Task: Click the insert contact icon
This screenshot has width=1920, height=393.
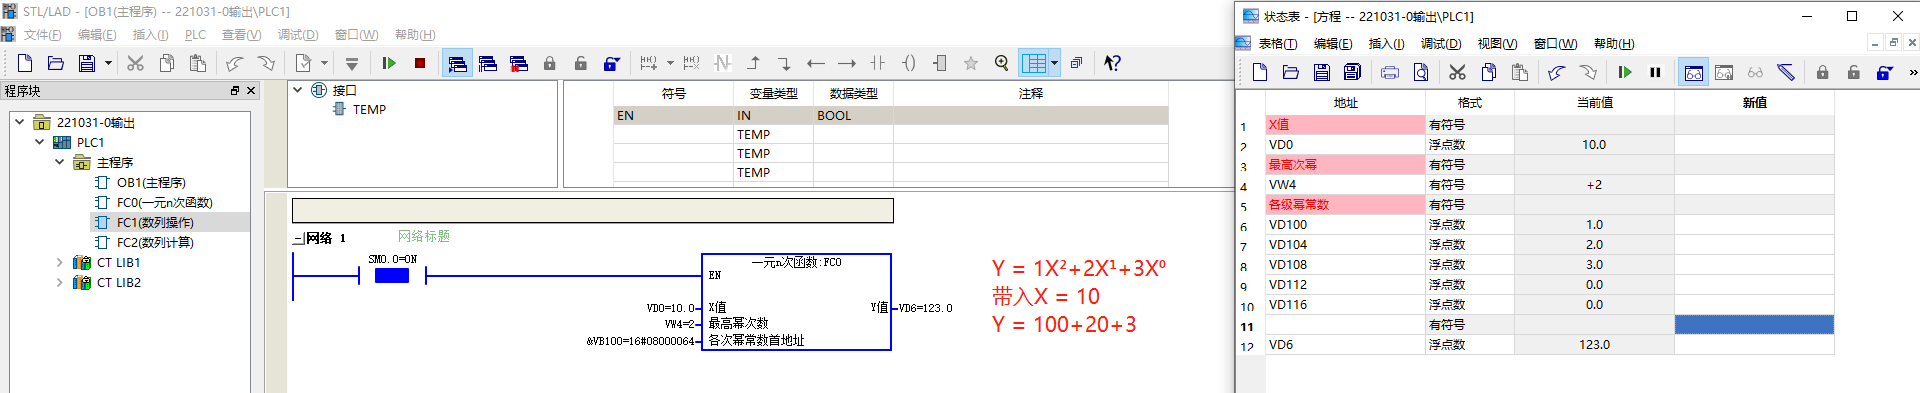Action: pos(878,63)
